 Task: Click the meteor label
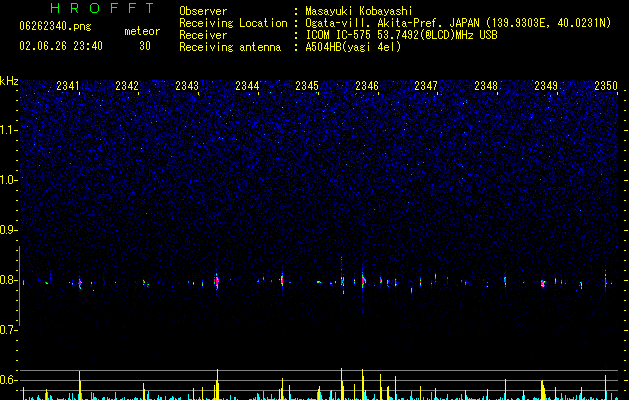coord(142,31)
